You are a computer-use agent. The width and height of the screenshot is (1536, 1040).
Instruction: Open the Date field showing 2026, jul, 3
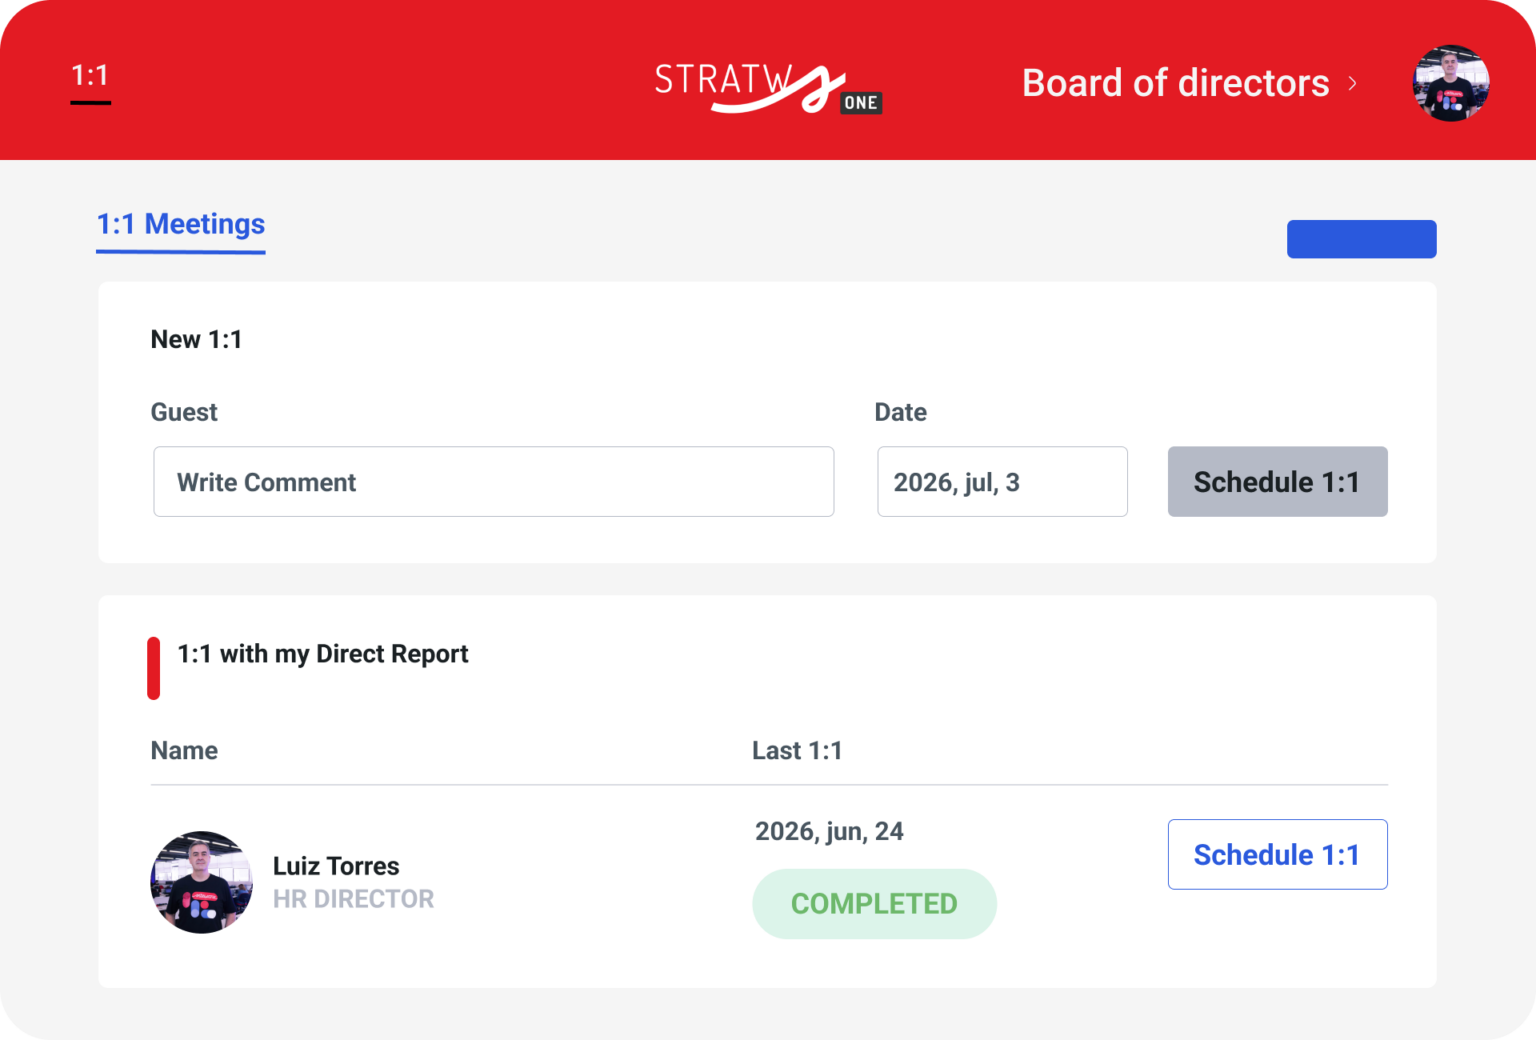click(x=1002, y=482)
